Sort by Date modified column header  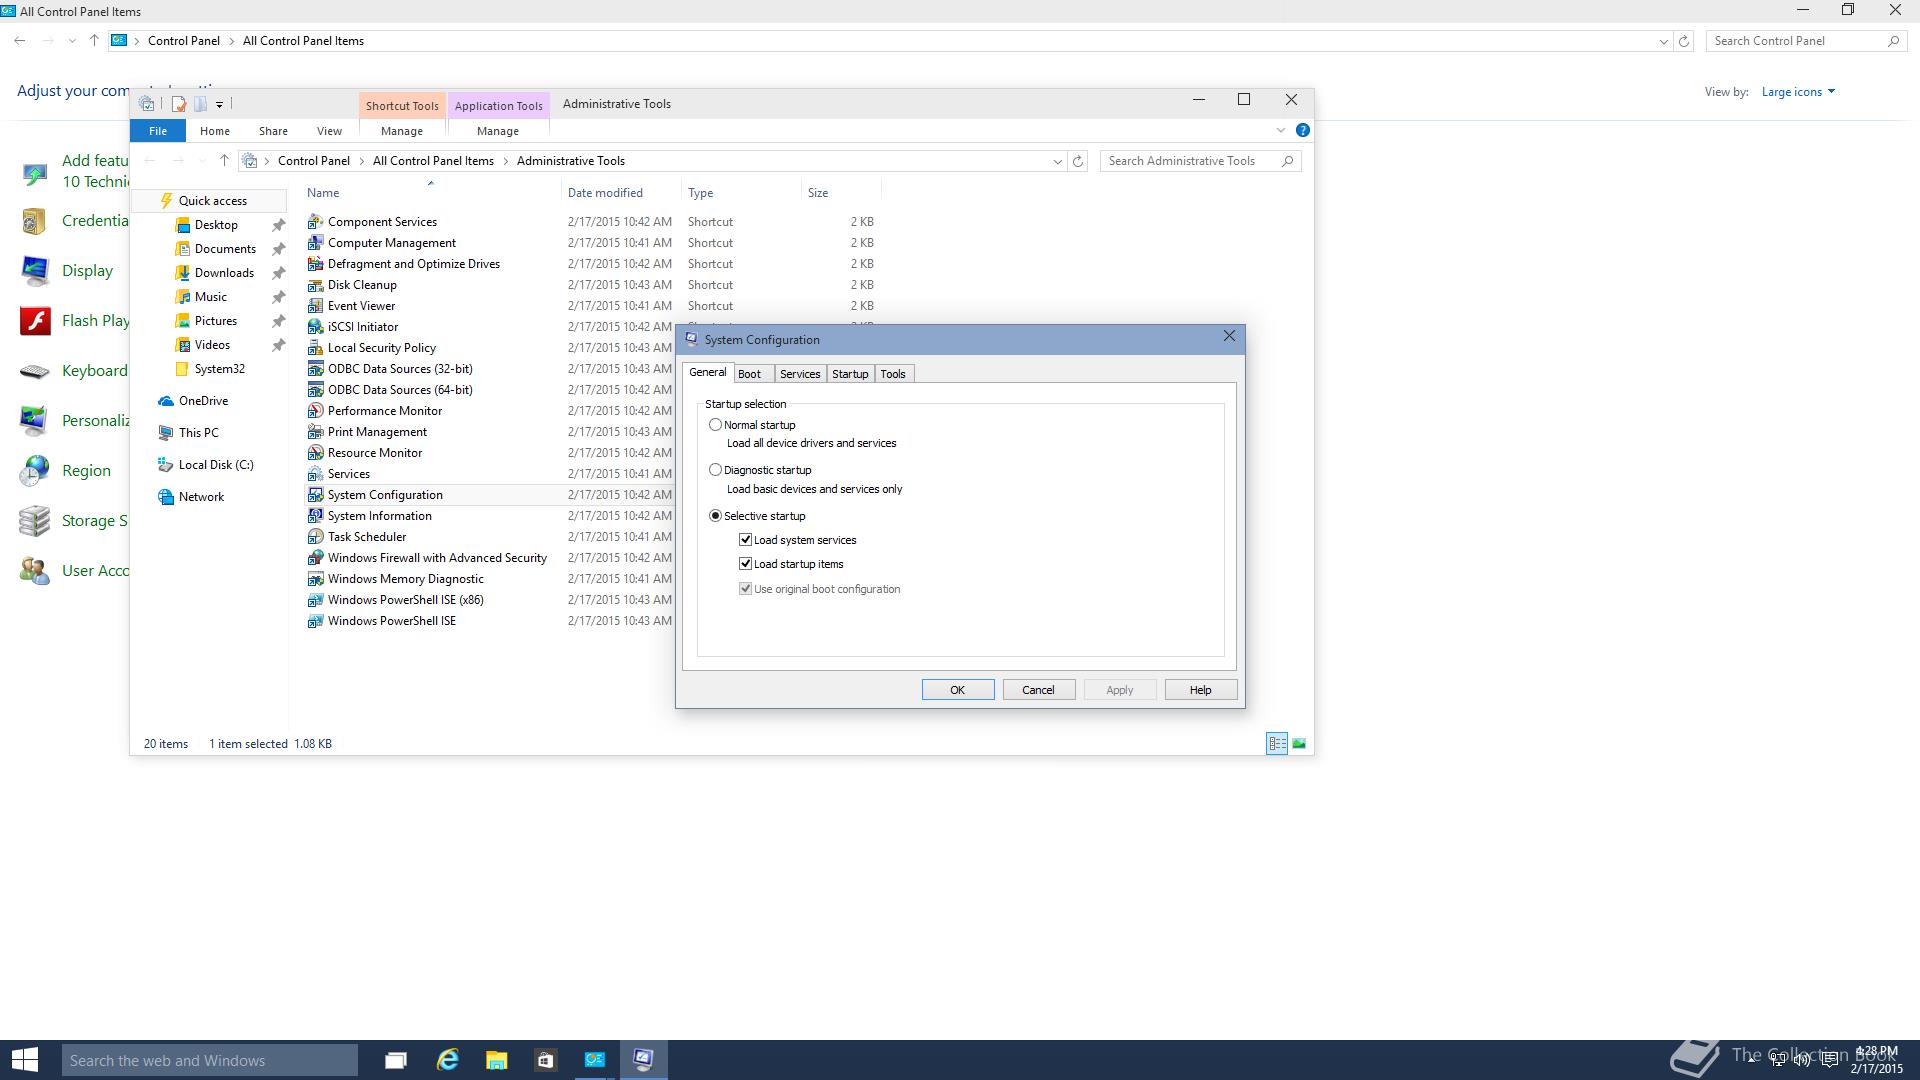pos(605,193)
